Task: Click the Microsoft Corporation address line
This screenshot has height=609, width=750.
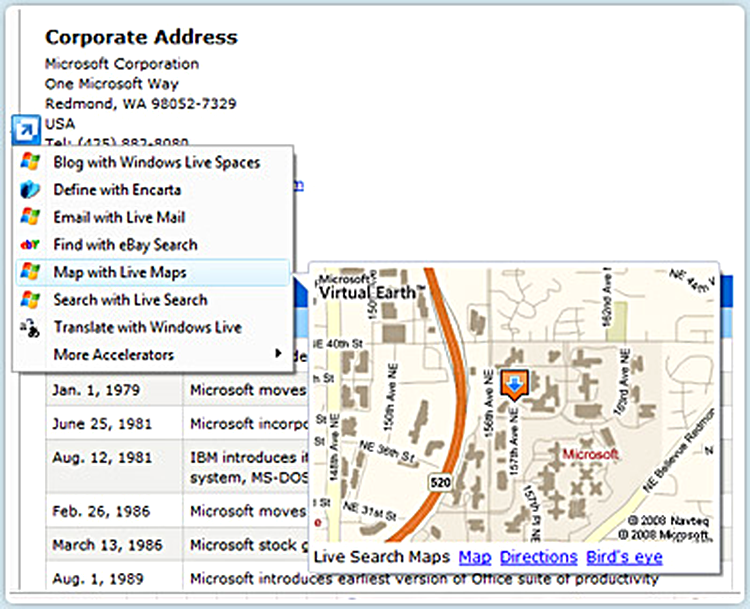Action: tap(122, 64)
